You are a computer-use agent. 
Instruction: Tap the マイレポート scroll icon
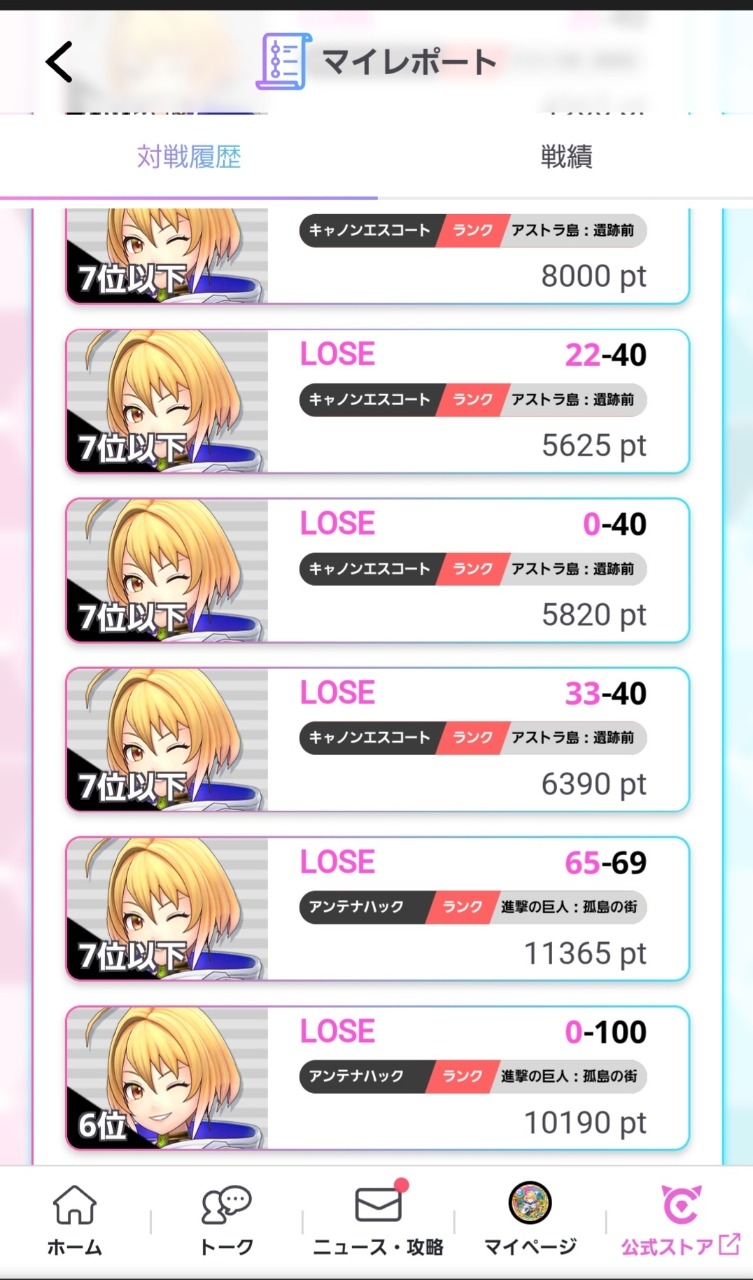pyautogui.click(x=283, y=61)
